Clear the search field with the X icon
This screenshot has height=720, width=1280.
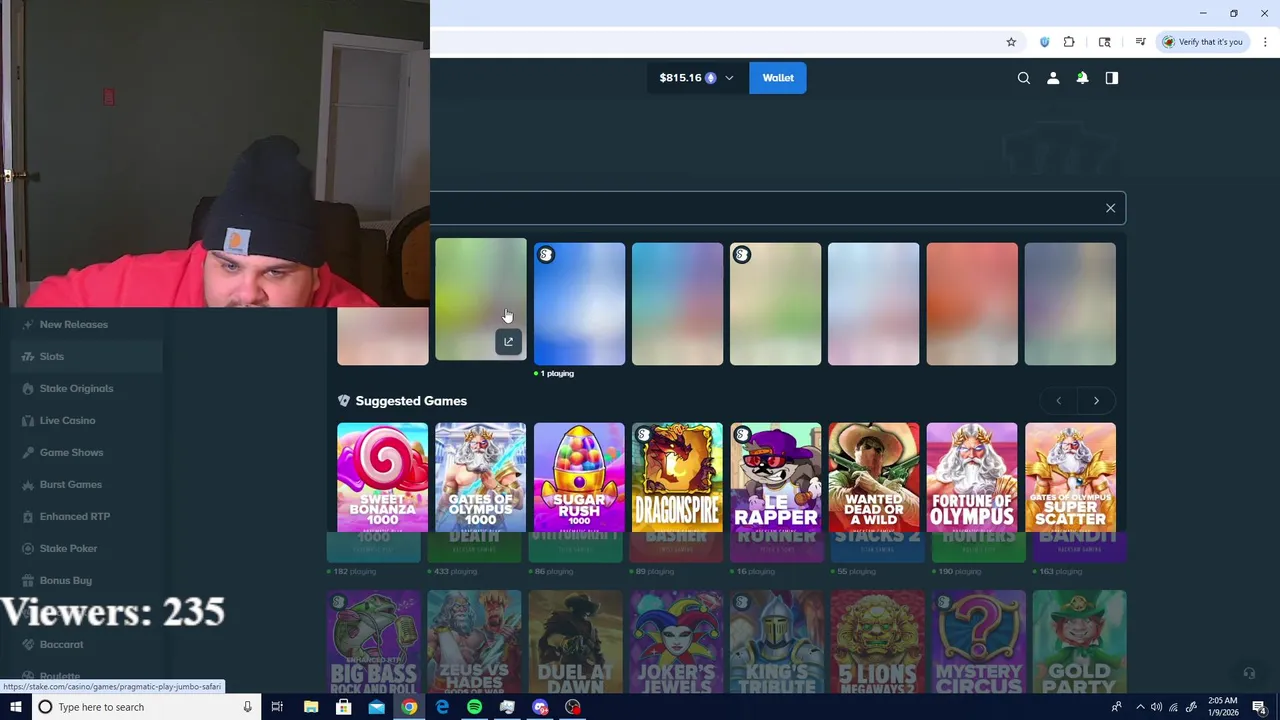pyautogui.click(x=1110, y=208)
